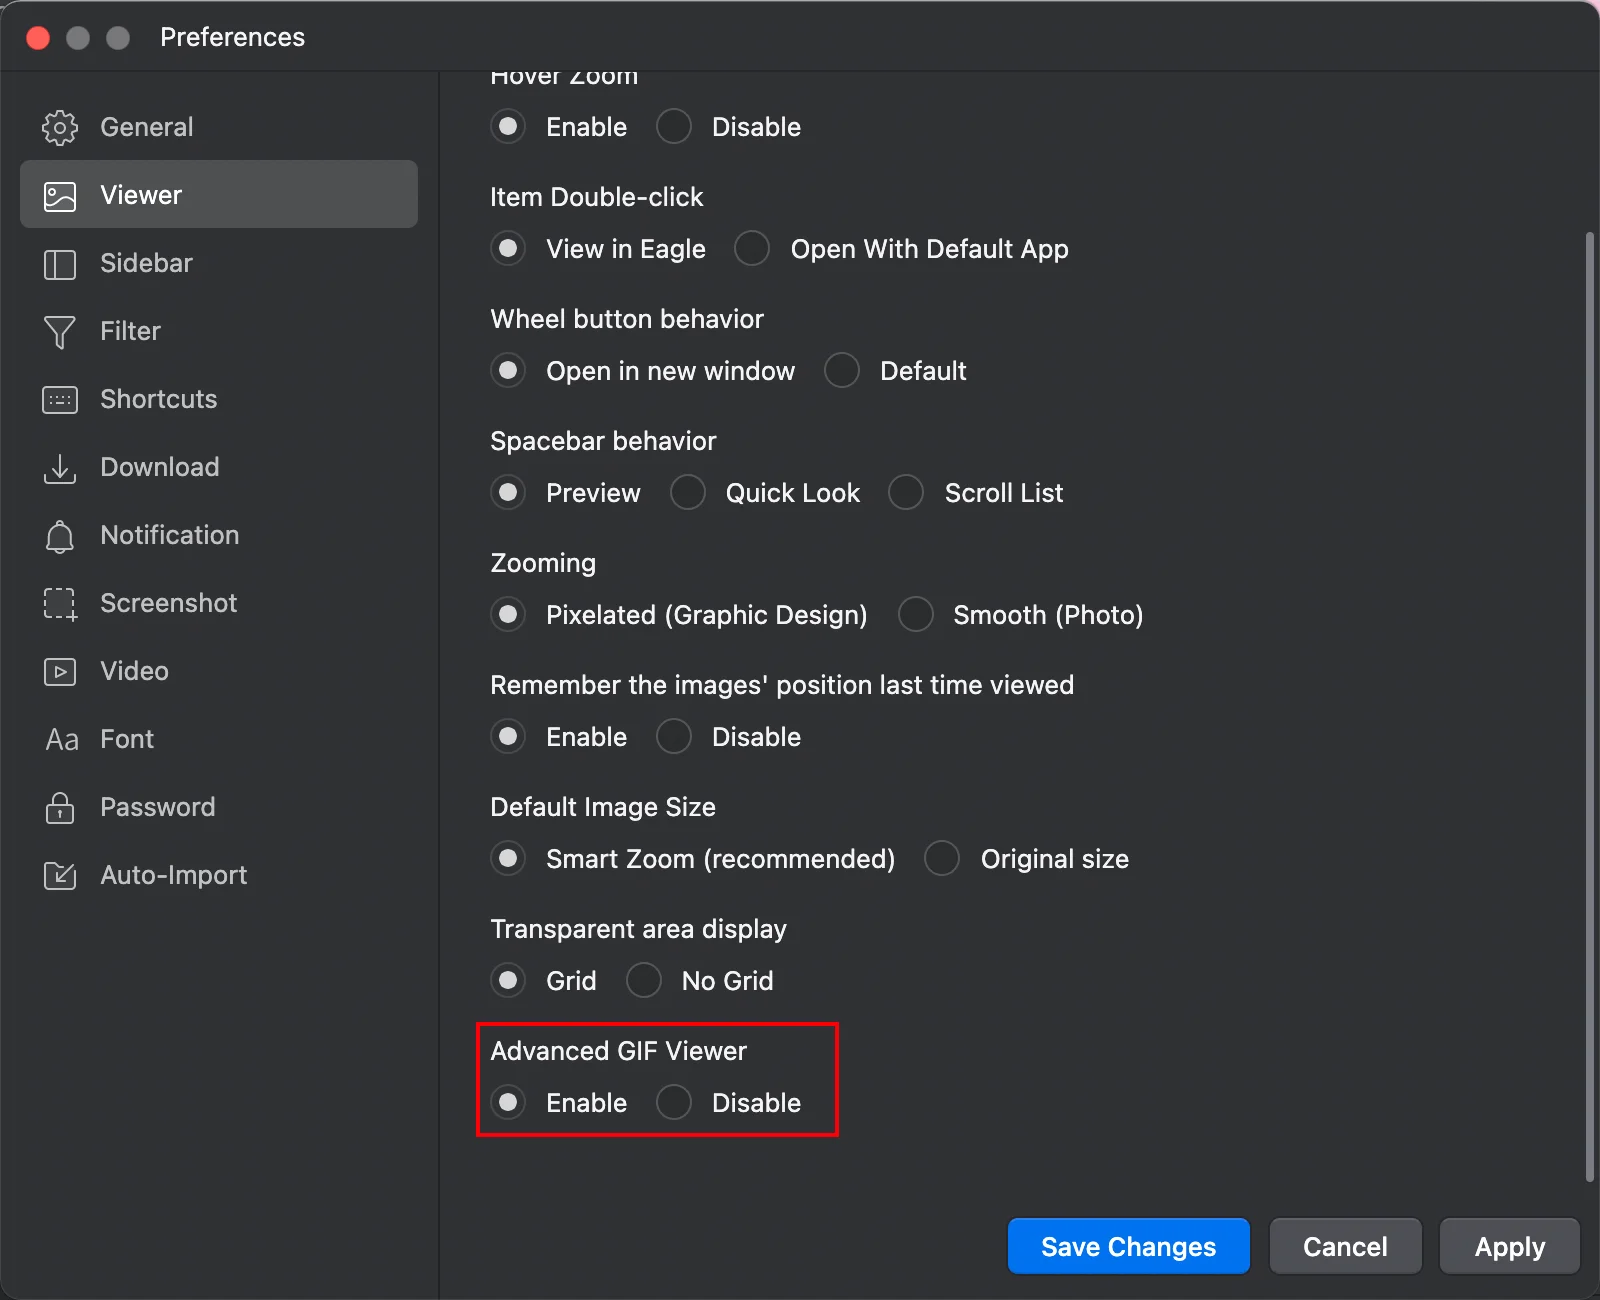Select the Sidebar panel icon
This screenshot has height=1300, width=1600.
pyautogui.click(x=60, y=264)
